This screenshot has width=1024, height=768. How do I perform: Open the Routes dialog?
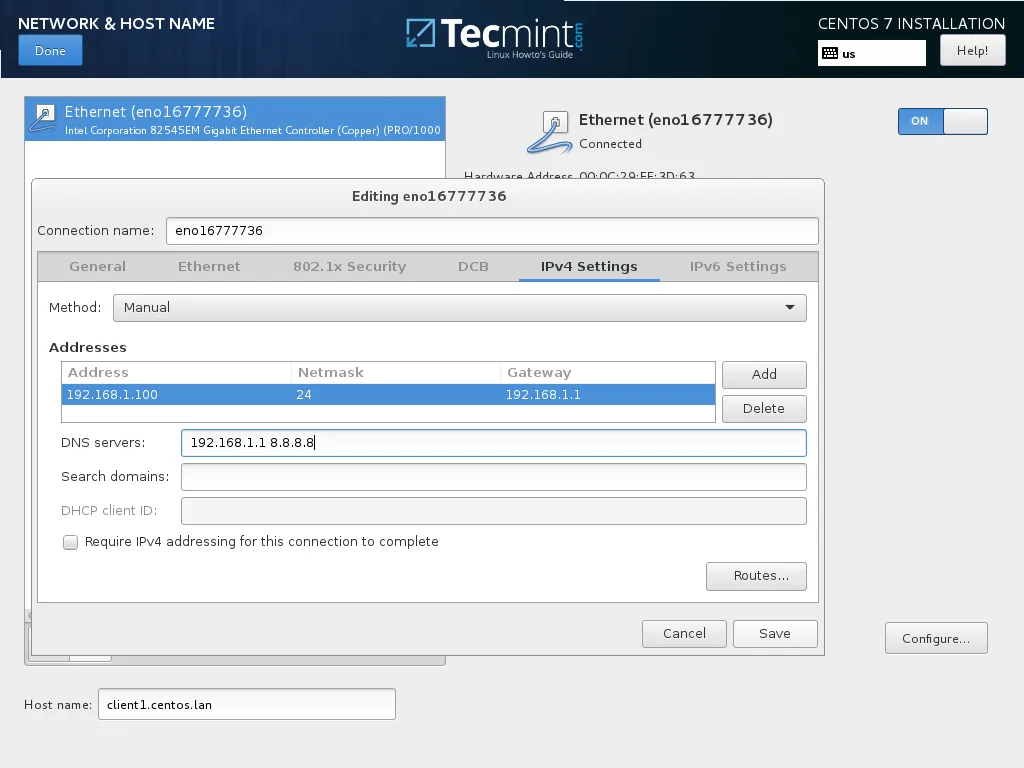(756, 575)
